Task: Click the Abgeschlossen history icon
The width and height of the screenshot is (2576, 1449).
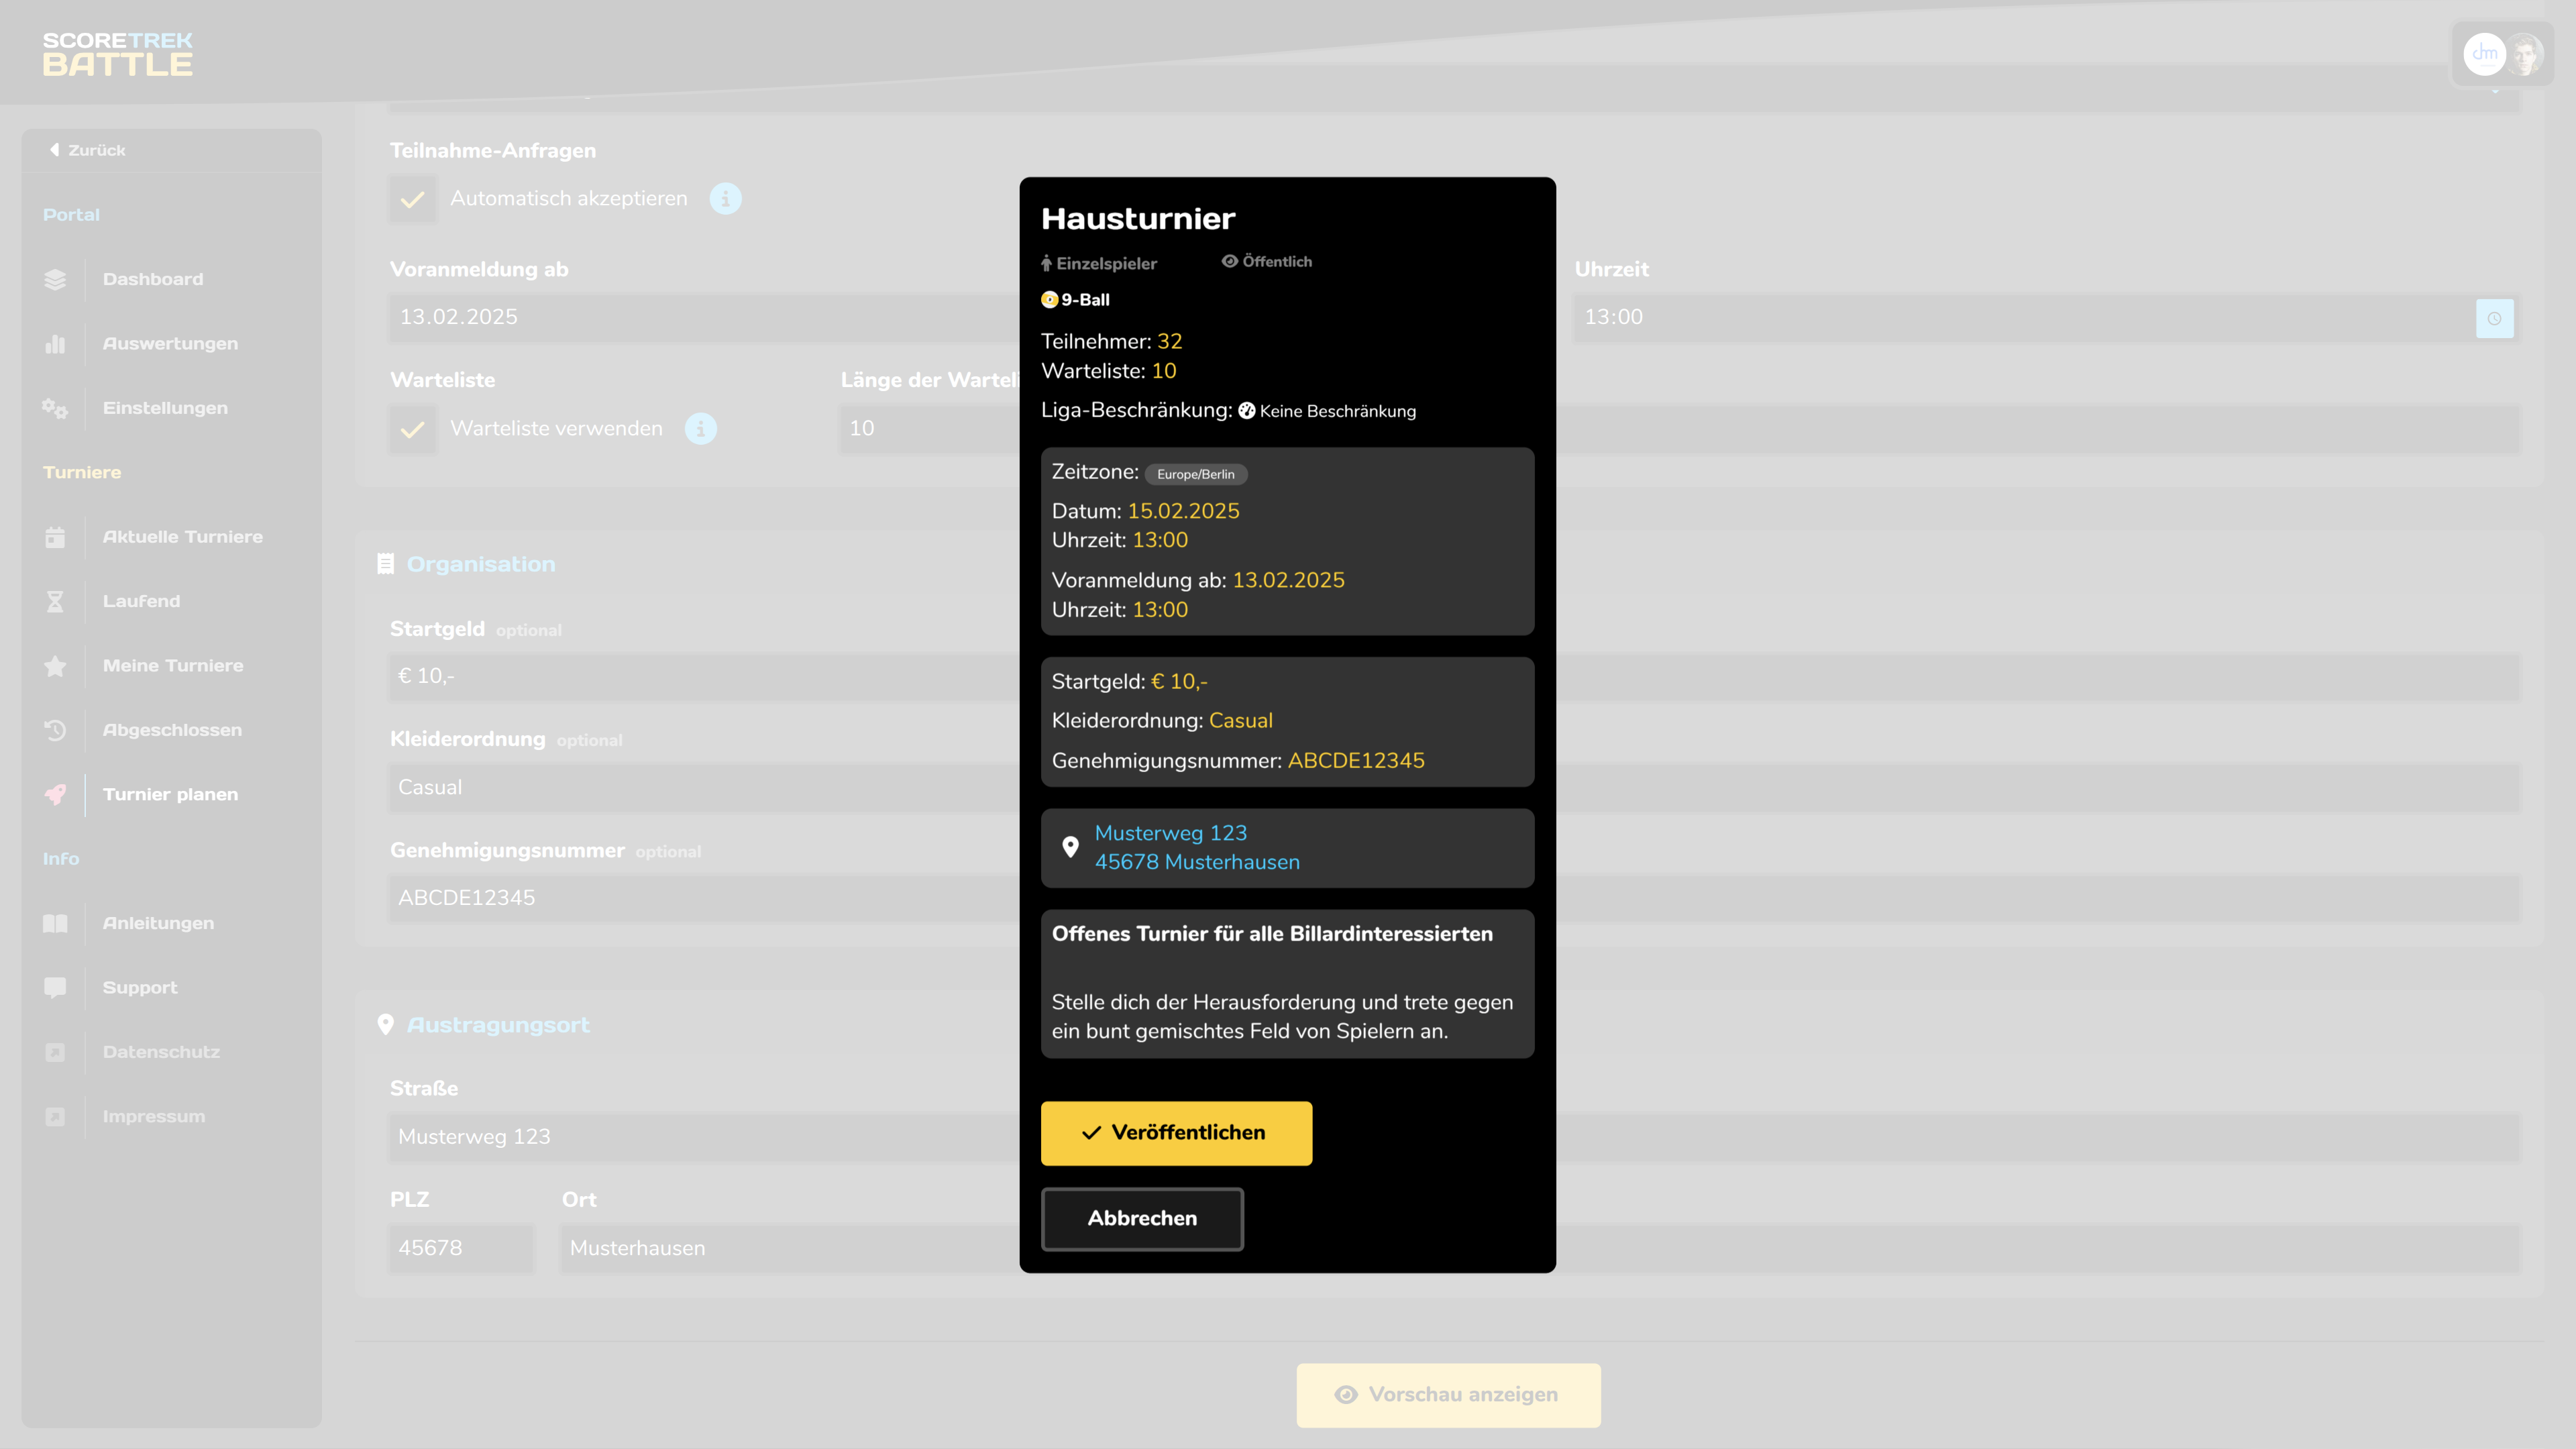Action: click(x=55, y=730)
